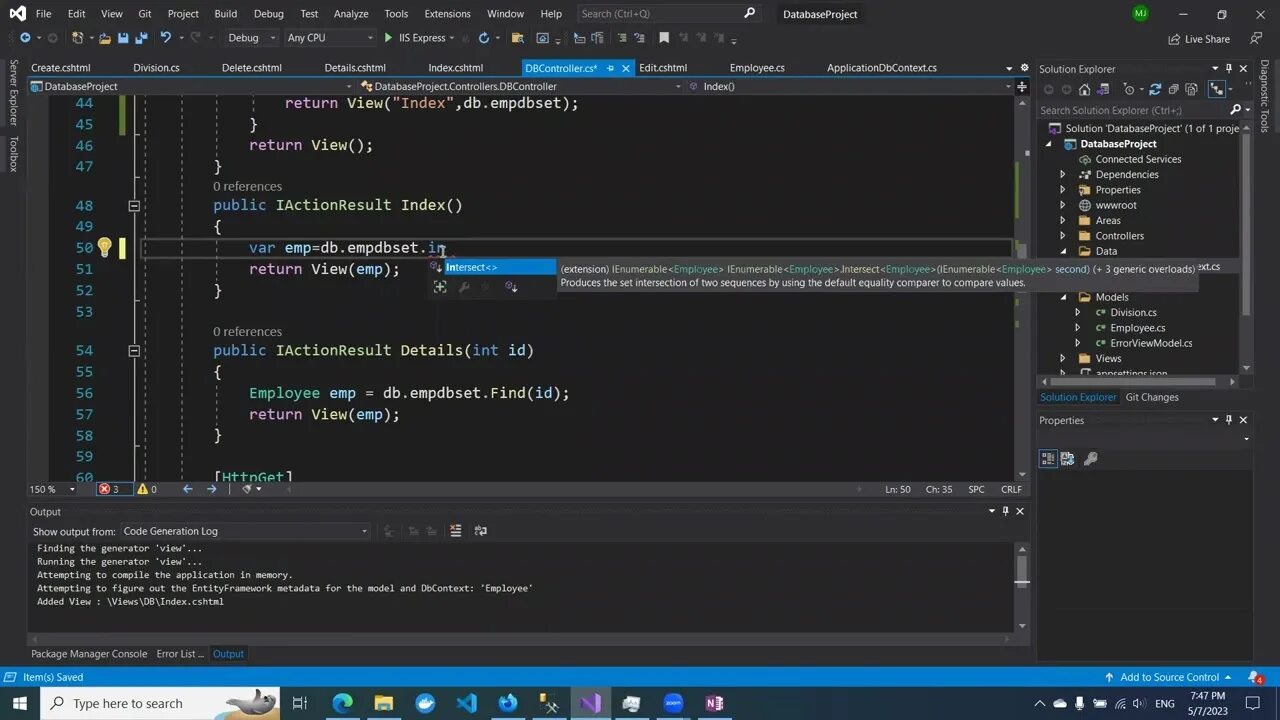The width and height of the screenshot is (1280, 720).
Task: Open Visual Studio Code from the taskbar
Action: coord(466,703)
